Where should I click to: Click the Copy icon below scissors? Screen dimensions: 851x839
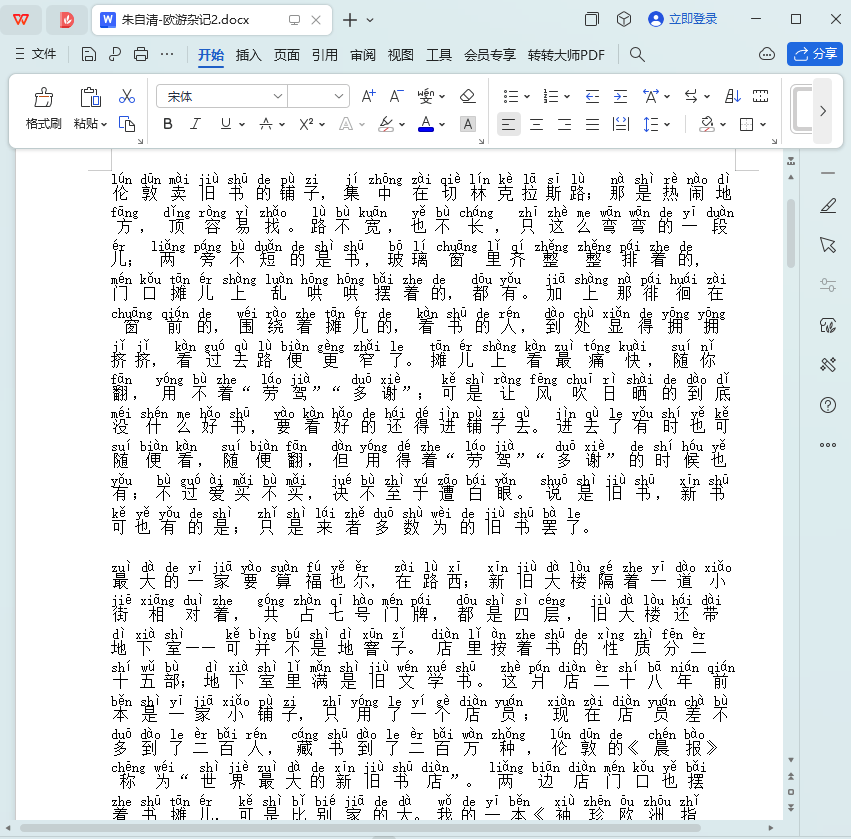127,124
